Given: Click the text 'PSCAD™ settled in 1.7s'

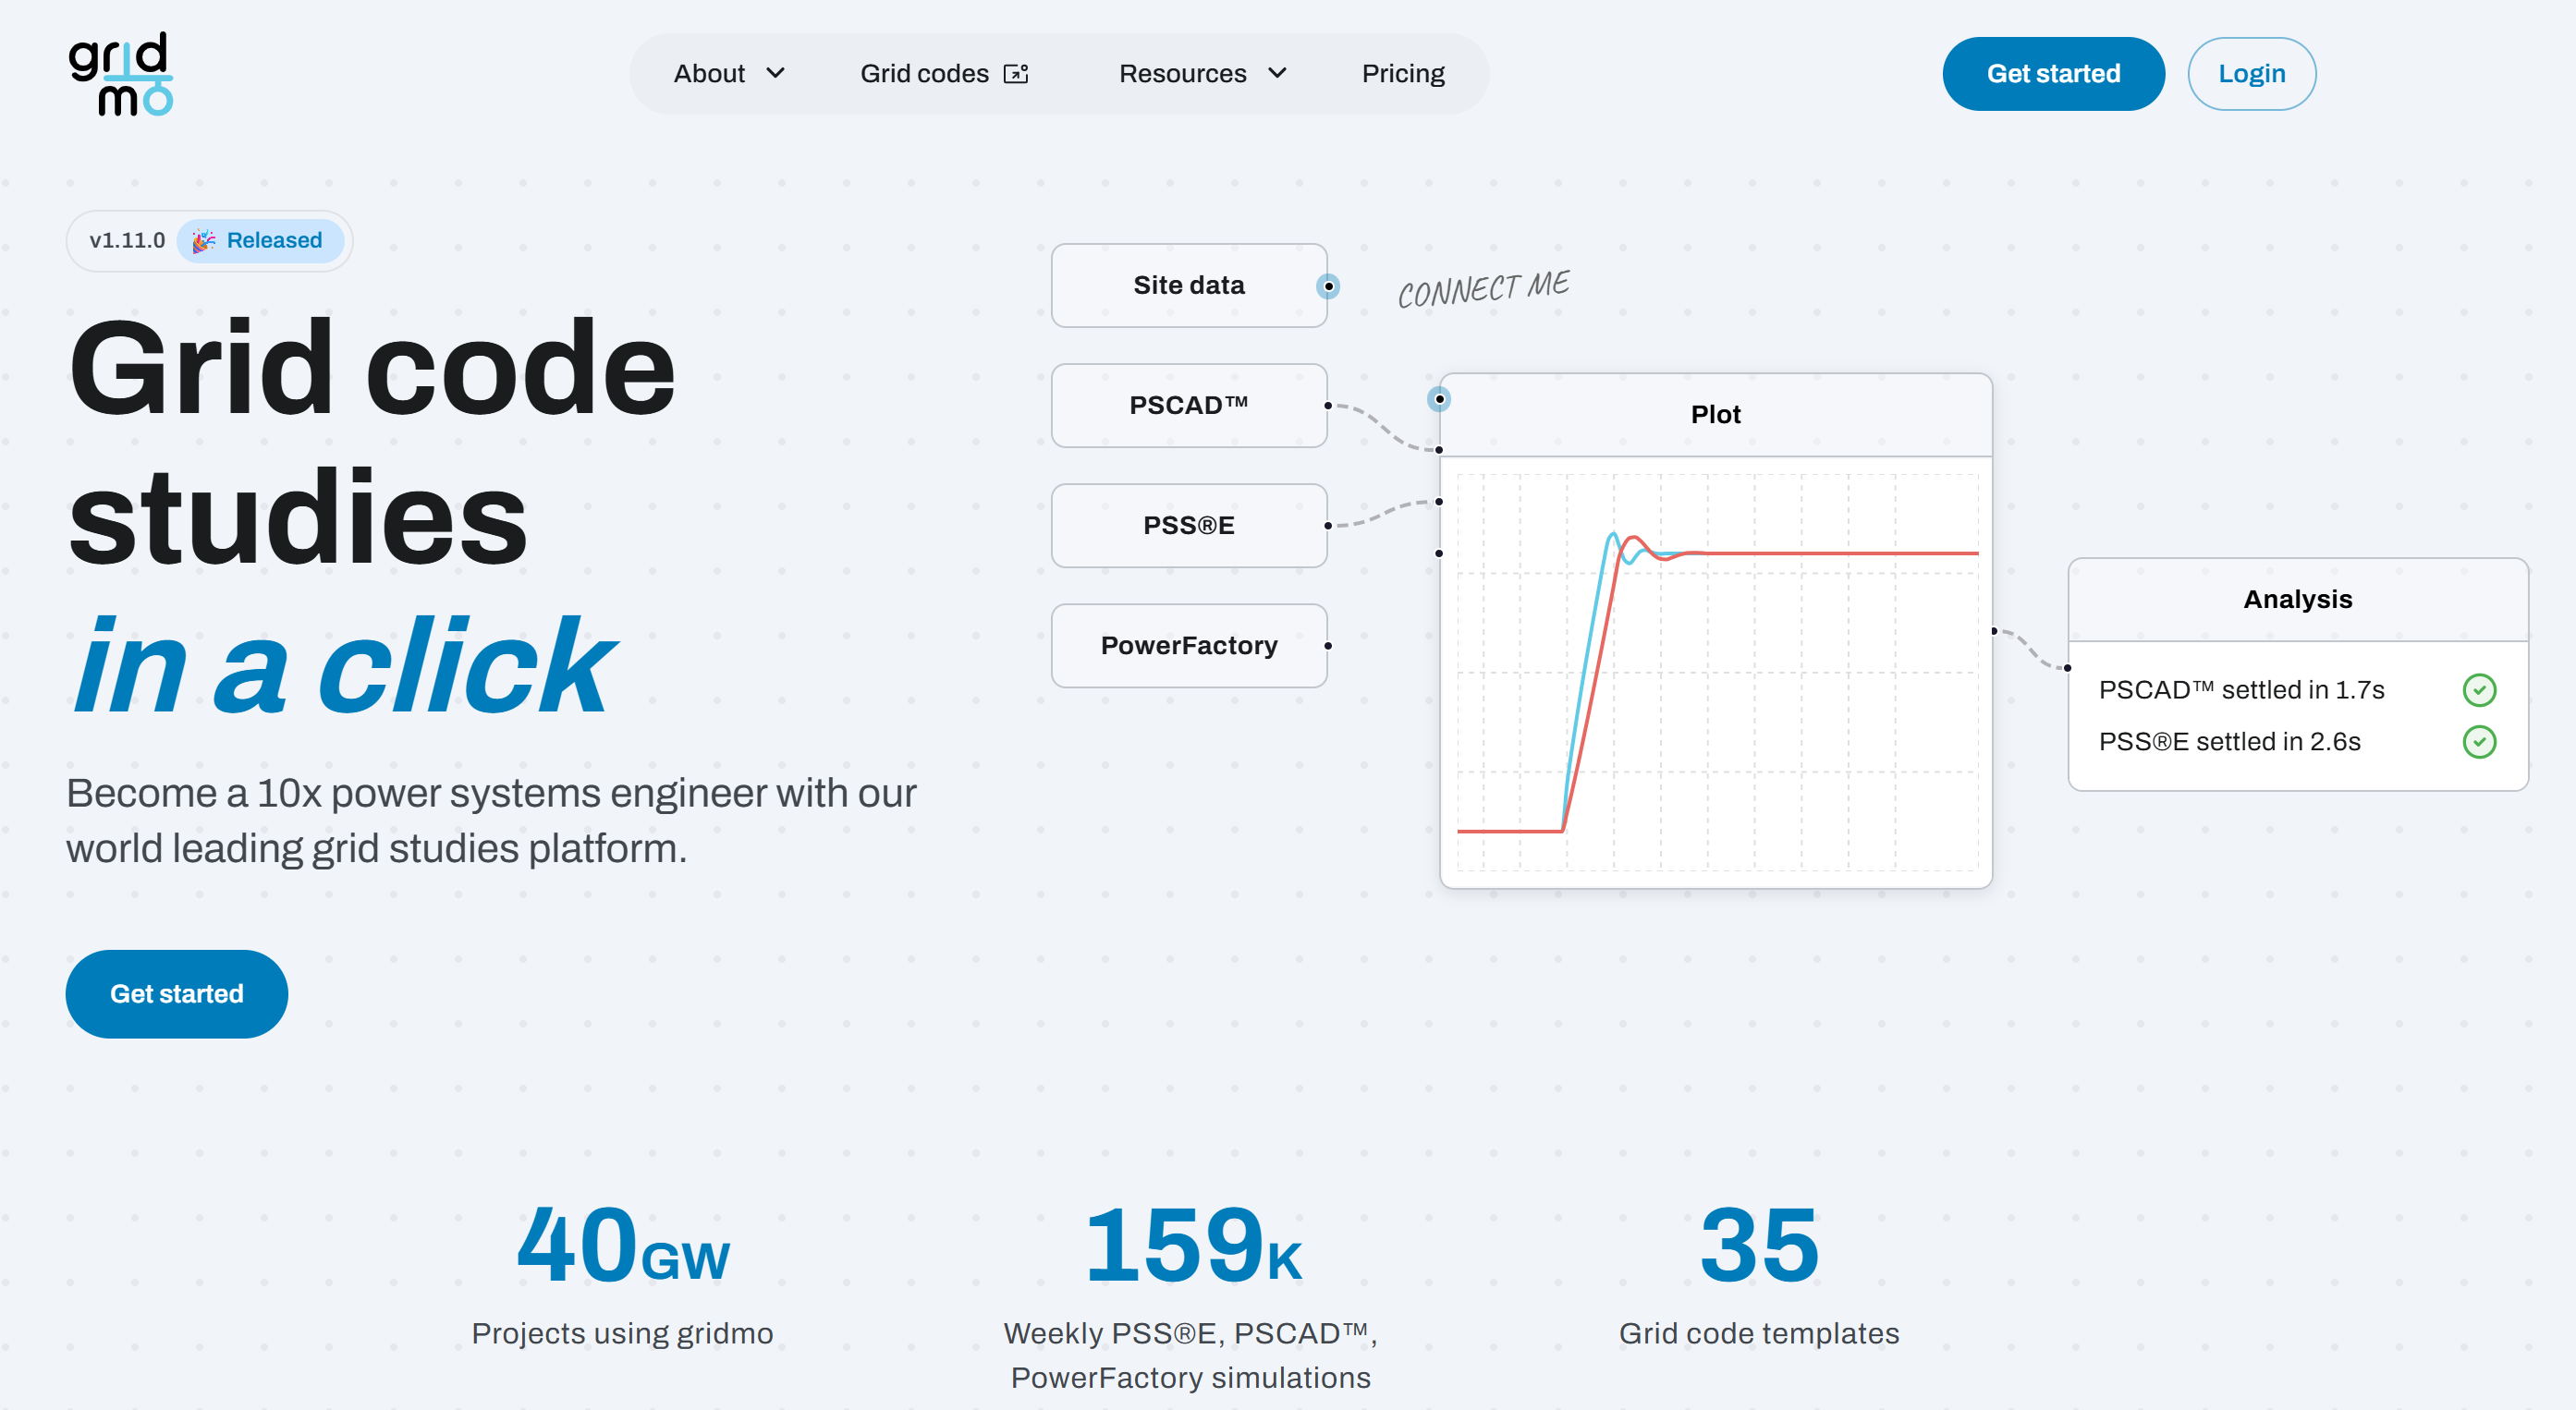Looking at the screenshot, I should [2241, 690].
